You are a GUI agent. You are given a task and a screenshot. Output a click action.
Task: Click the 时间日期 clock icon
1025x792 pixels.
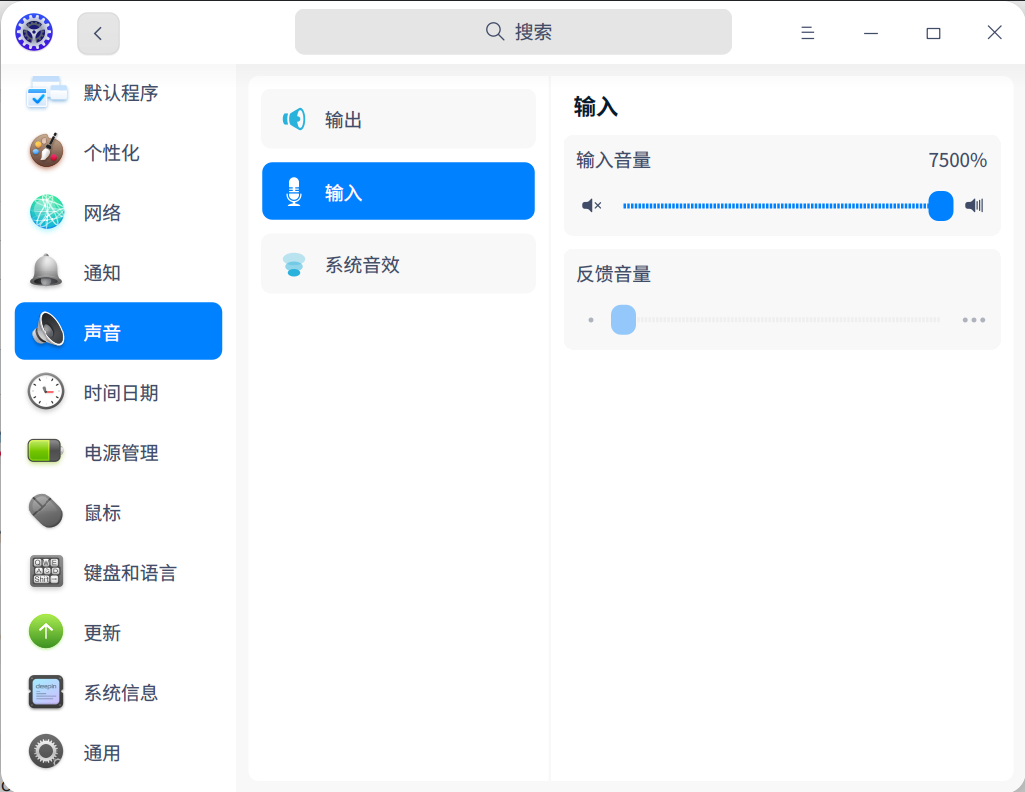(46, 391)
